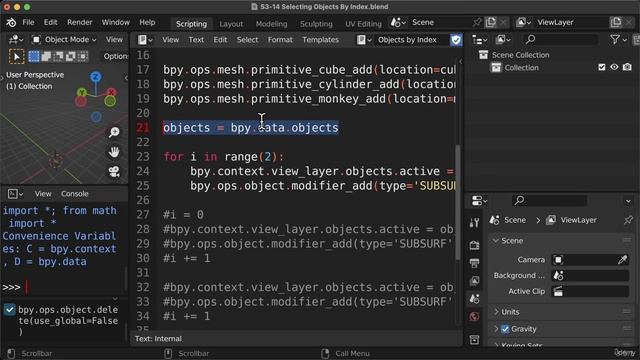Image resolution: width=640 pixels, height=360 pixels.
Task: Open the outliner editor type dropdown
Action: tap(480, 40)
